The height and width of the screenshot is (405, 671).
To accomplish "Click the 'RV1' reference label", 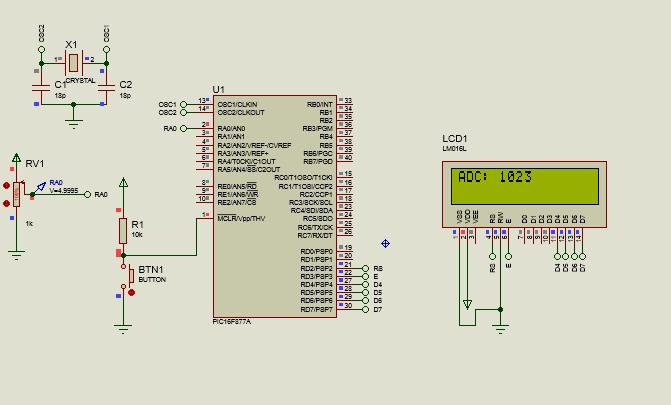I will point(35,164).
